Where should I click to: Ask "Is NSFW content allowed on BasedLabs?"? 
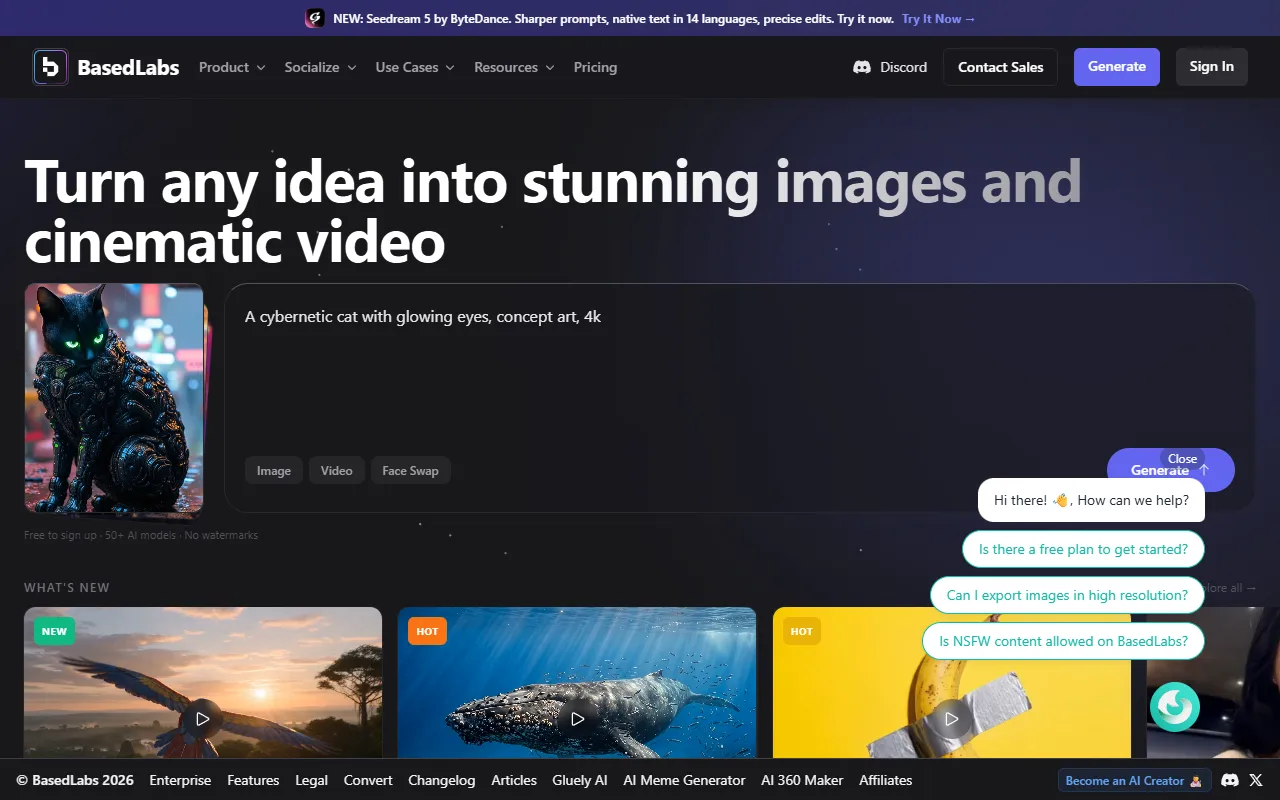point(1063,641)
